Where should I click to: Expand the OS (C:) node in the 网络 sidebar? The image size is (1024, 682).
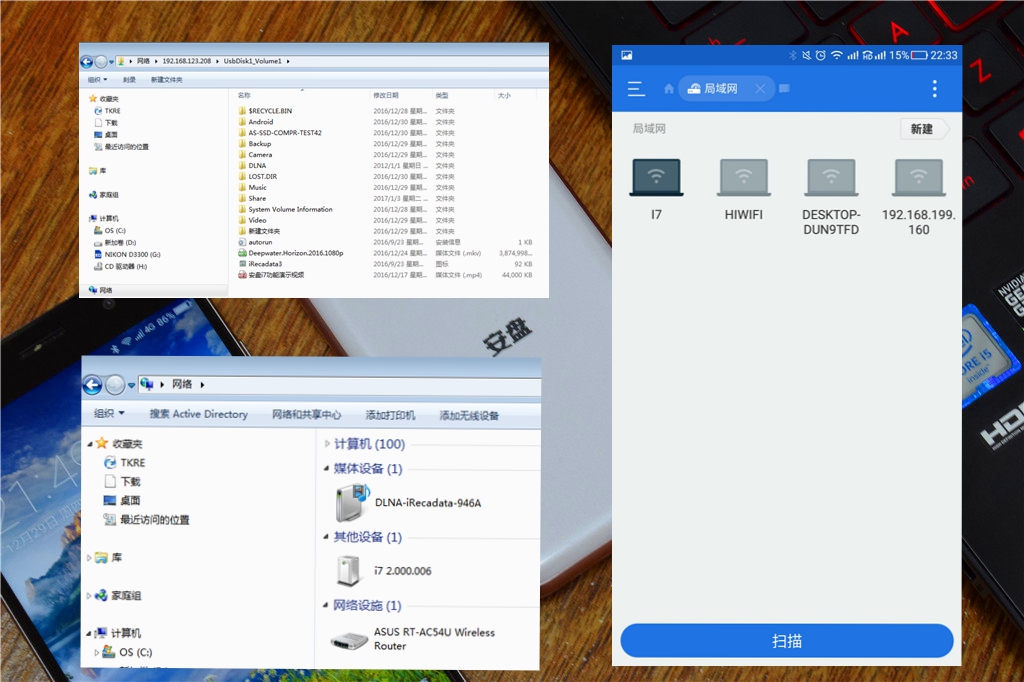coord(97,652)
